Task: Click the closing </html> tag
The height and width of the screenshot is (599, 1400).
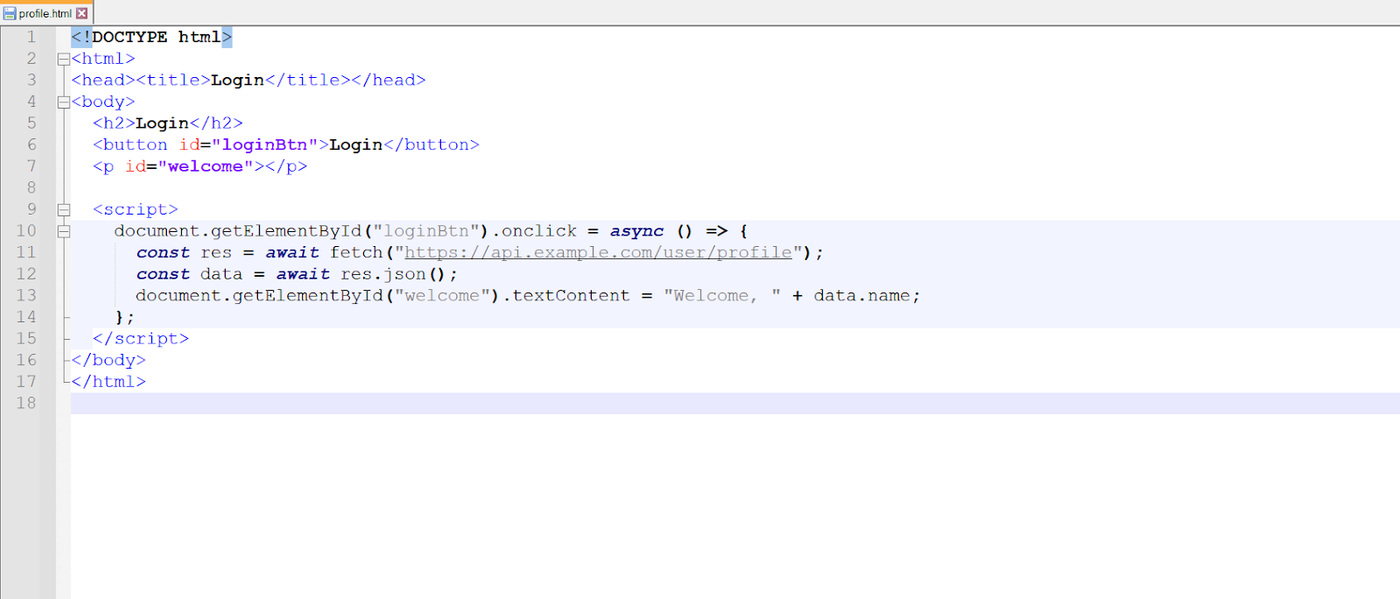Action: coord(108,381)
